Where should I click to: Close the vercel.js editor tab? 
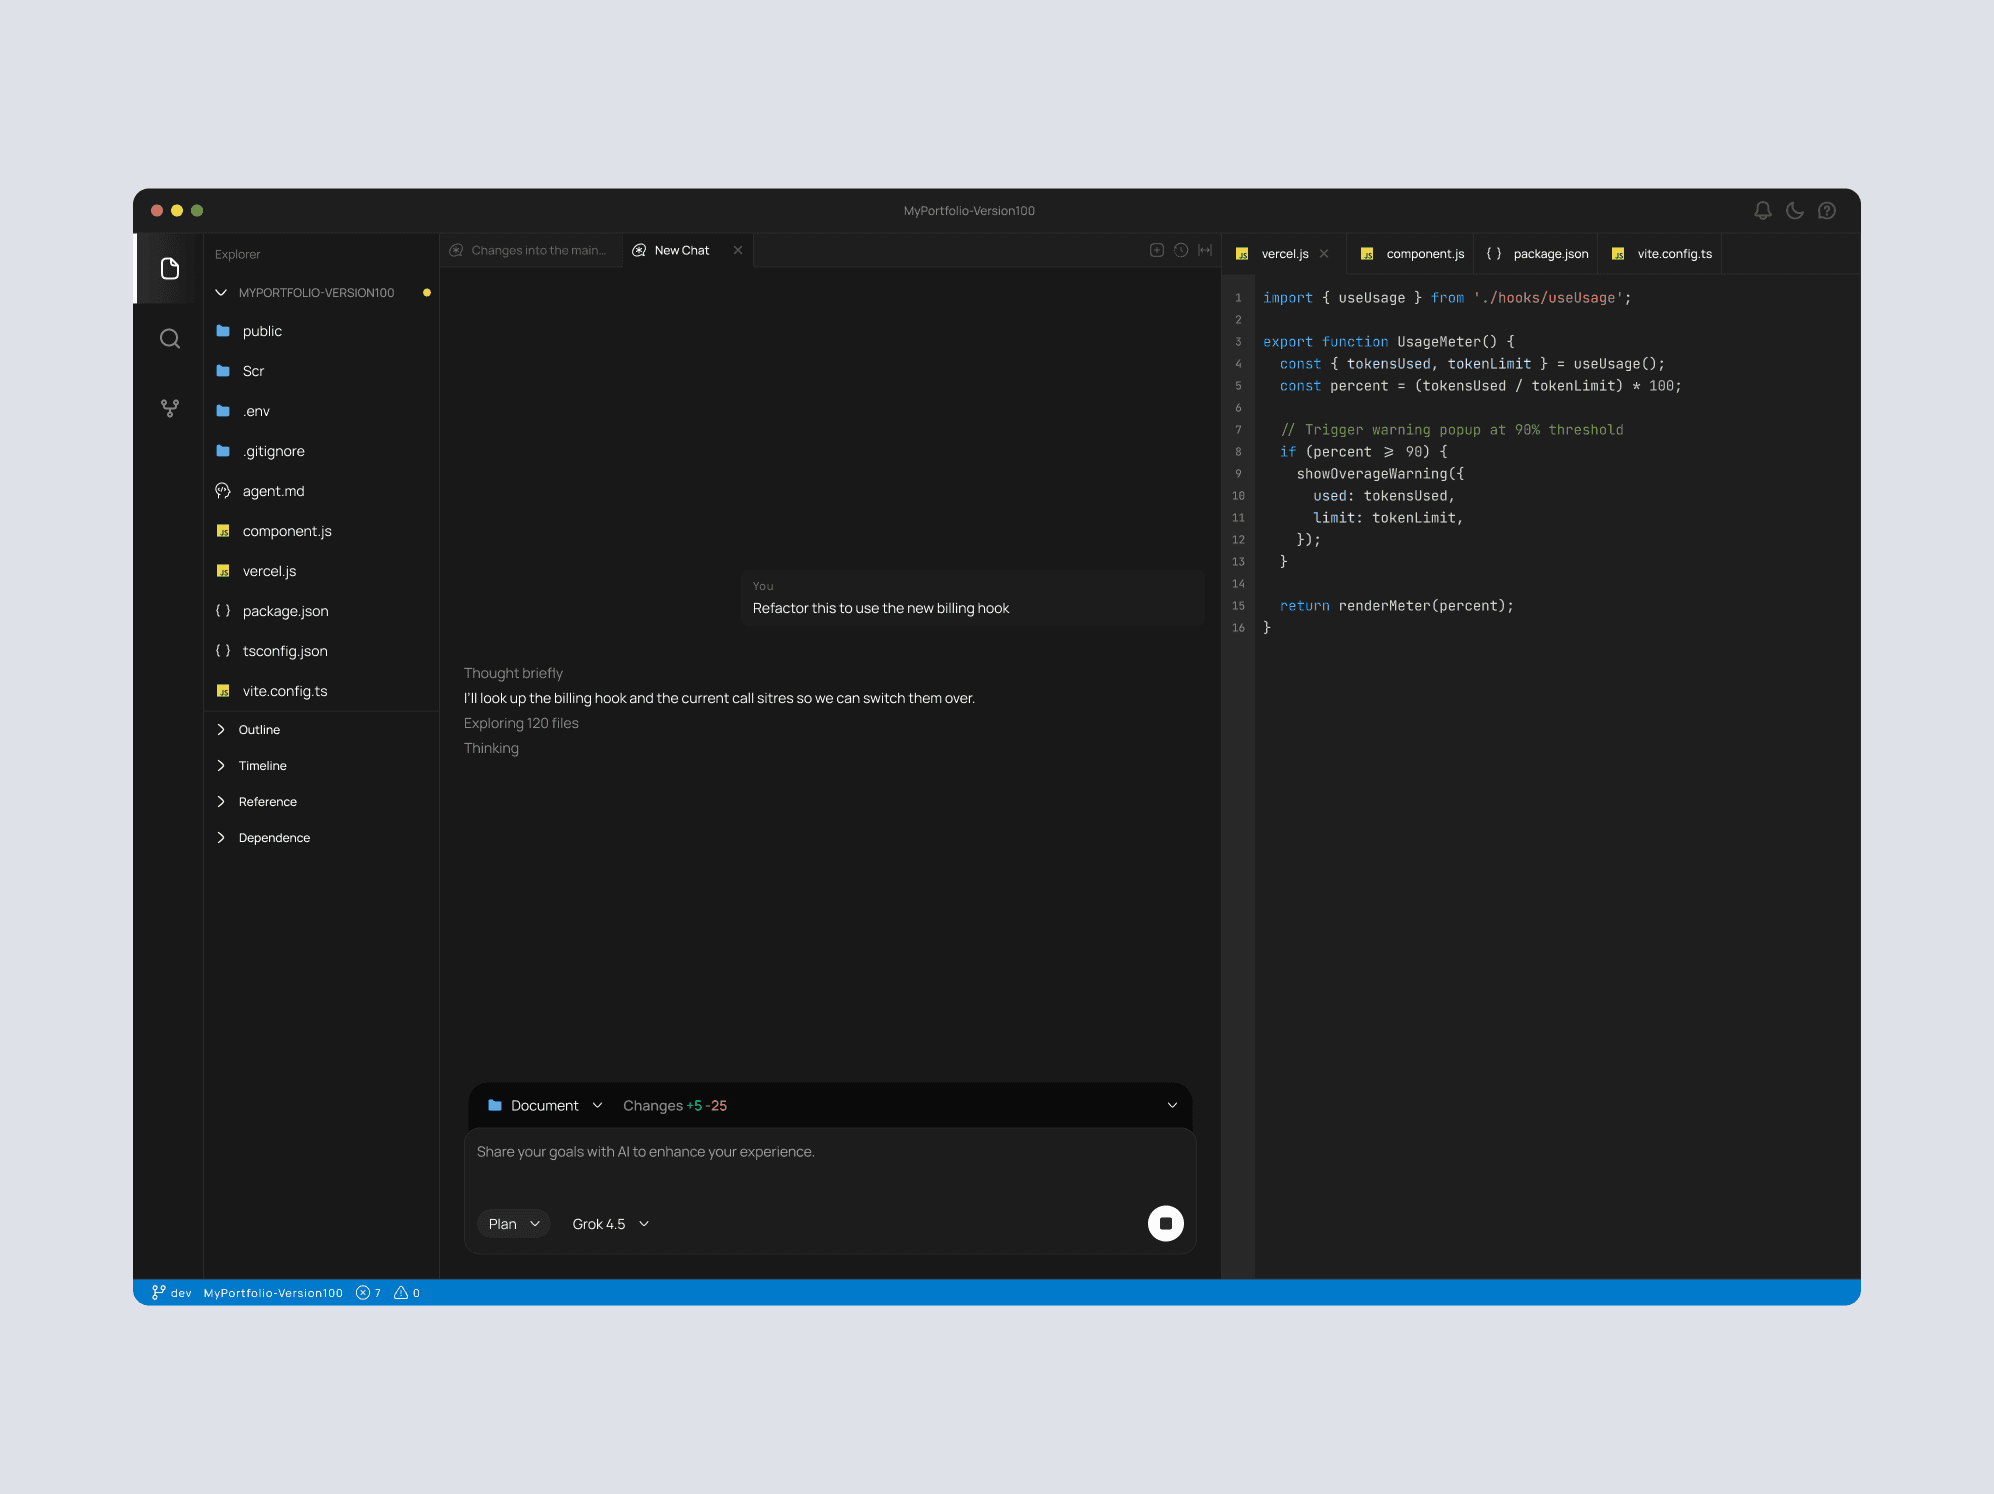1324,254
